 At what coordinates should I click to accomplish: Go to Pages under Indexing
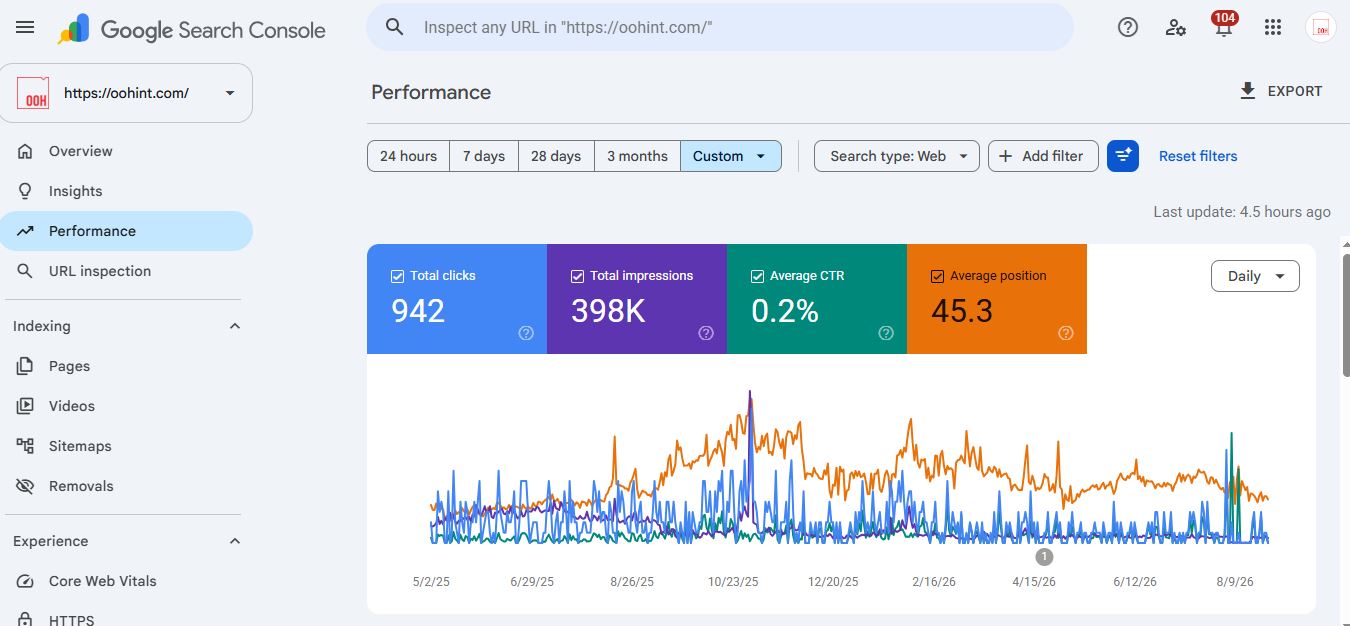pyautogui.click(x=126, y=366)
